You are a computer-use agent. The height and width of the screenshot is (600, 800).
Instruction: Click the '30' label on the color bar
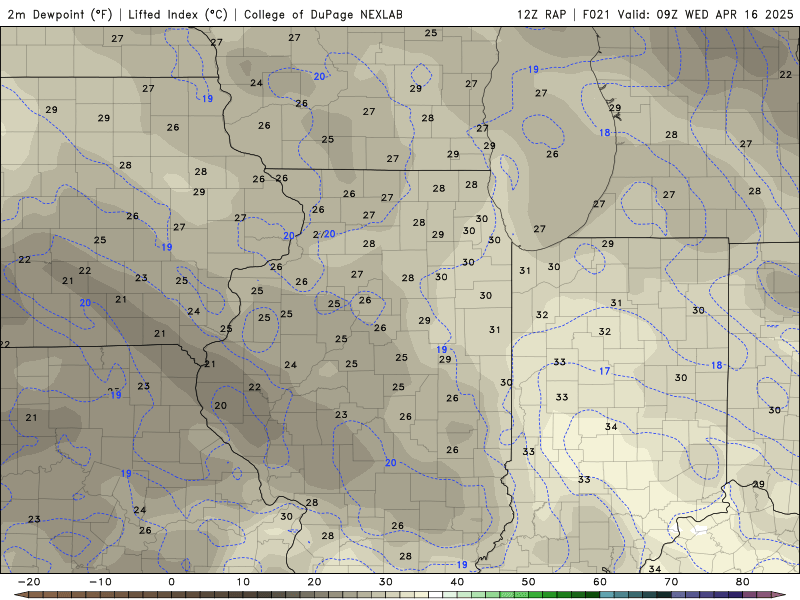(x=386, y=582)
